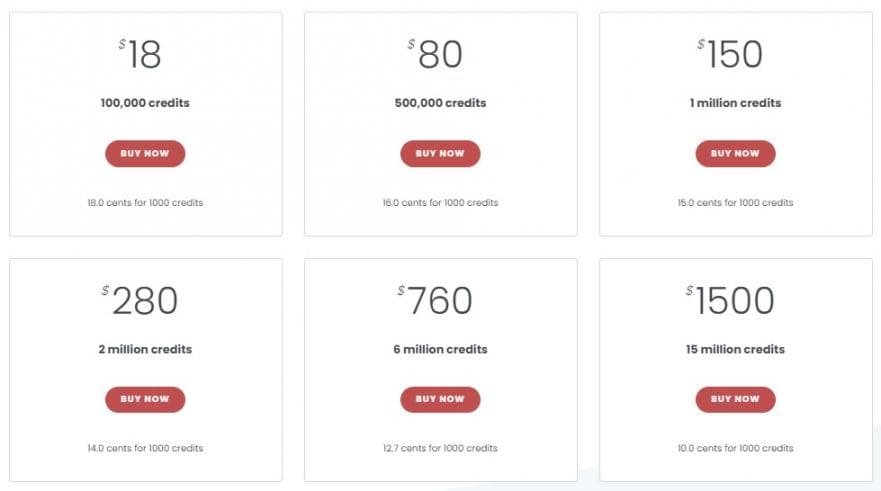Select the "15 million credits" label
The width and height of the screenshot is (881, 491).
(735, 349)
